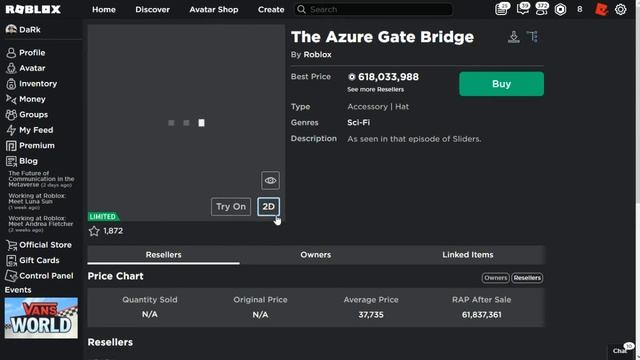Click the Gift Cards icon
640x360 pixels.
coord(11,260)
